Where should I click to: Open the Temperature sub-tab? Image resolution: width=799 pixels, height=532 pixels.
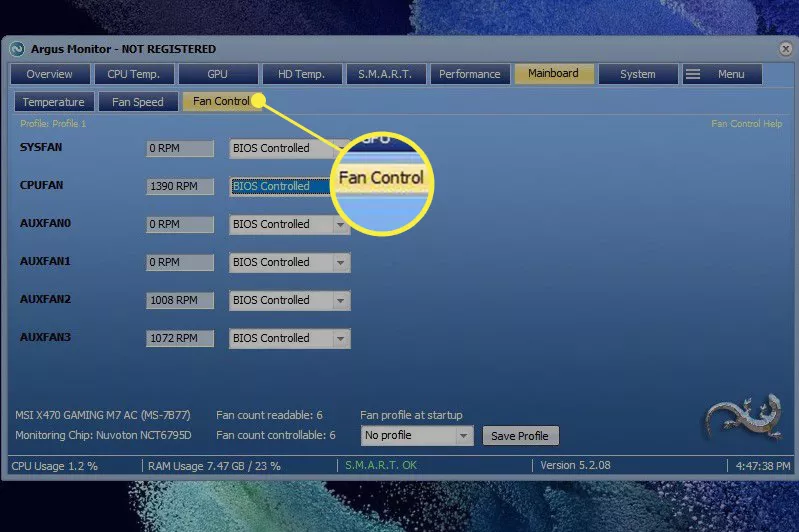(x=54, y=102)
